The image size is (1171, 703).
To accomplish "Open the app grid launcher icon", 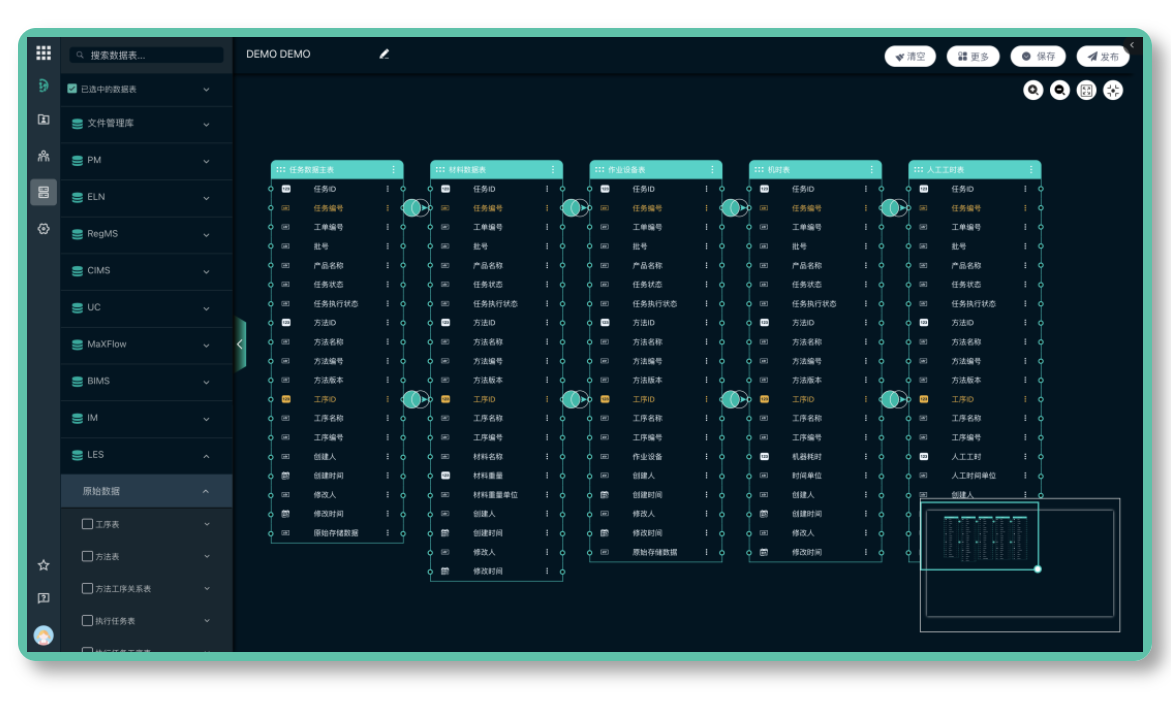I will pos(43,54).
